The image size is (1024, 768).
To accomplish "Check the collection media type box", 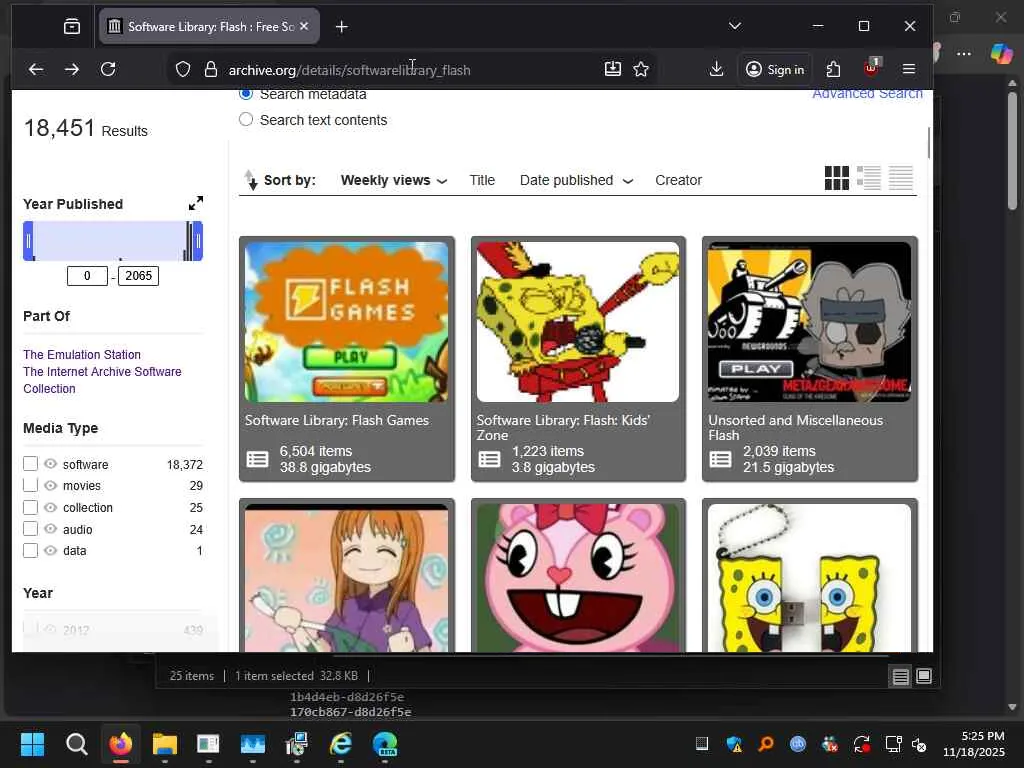I will [x=30, y=507].
